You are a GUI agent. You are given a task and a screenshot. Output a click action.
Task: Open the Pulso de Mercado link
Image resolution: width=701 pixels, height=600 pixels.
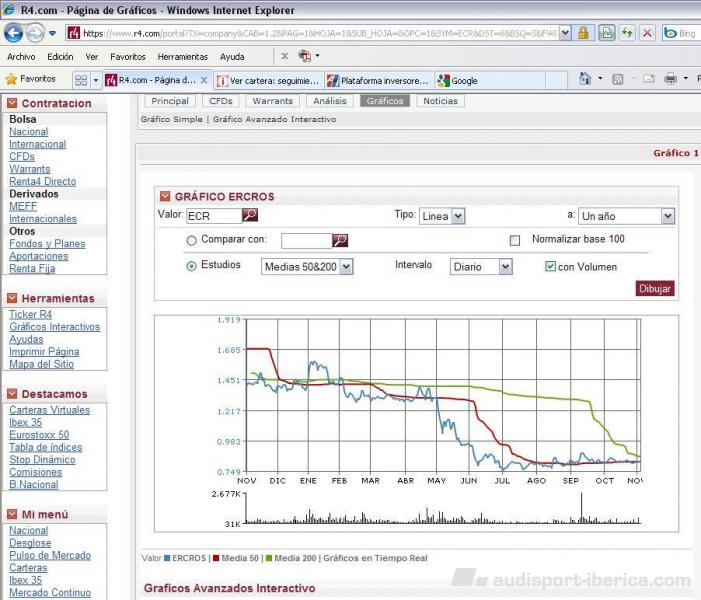(50, 555)
